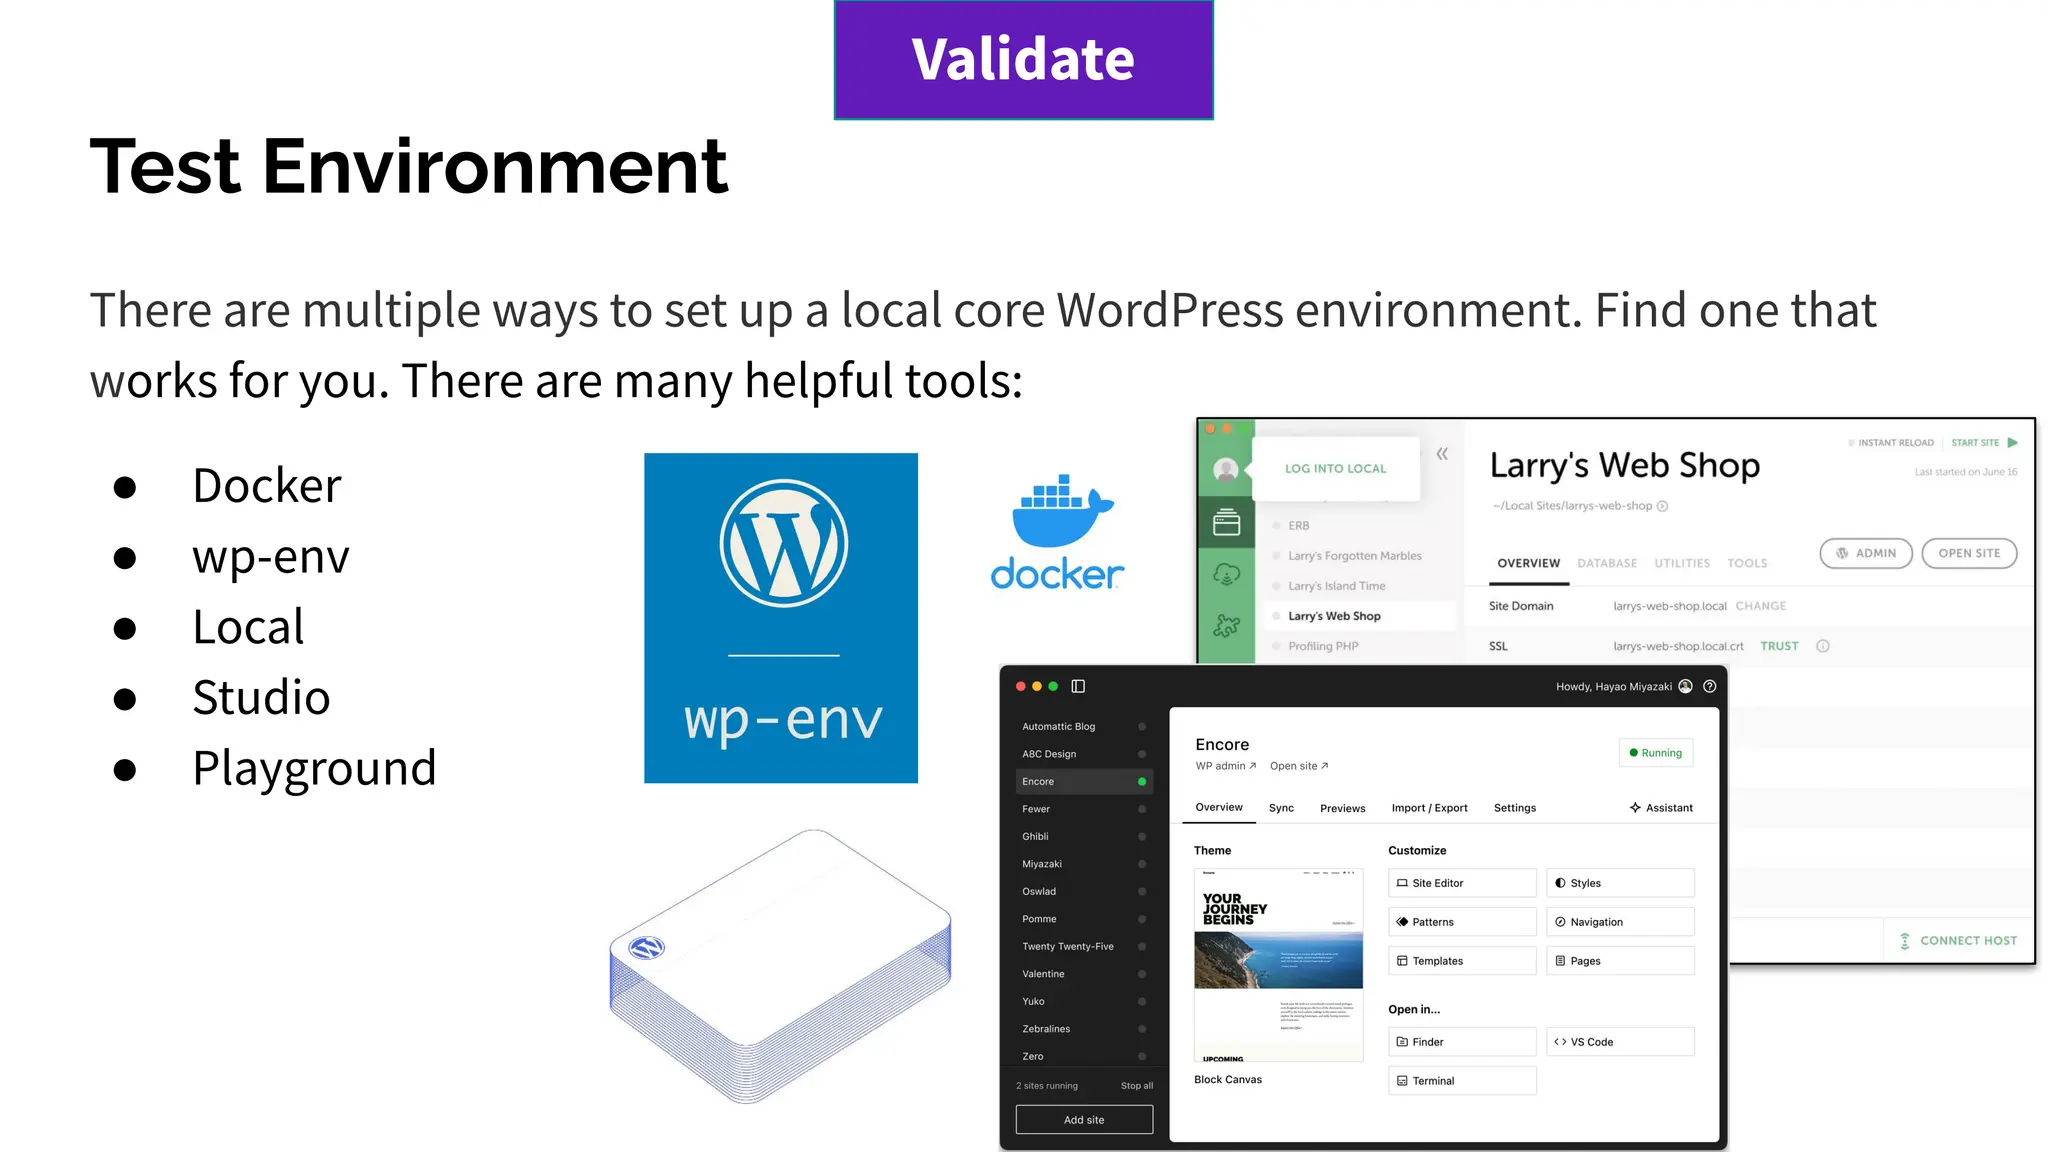Image resolution: width=2048 pixels, height=1152 pixels.
Task: Click the user avatar beside Hayao Miyazaki
Action: [1686, 686]
